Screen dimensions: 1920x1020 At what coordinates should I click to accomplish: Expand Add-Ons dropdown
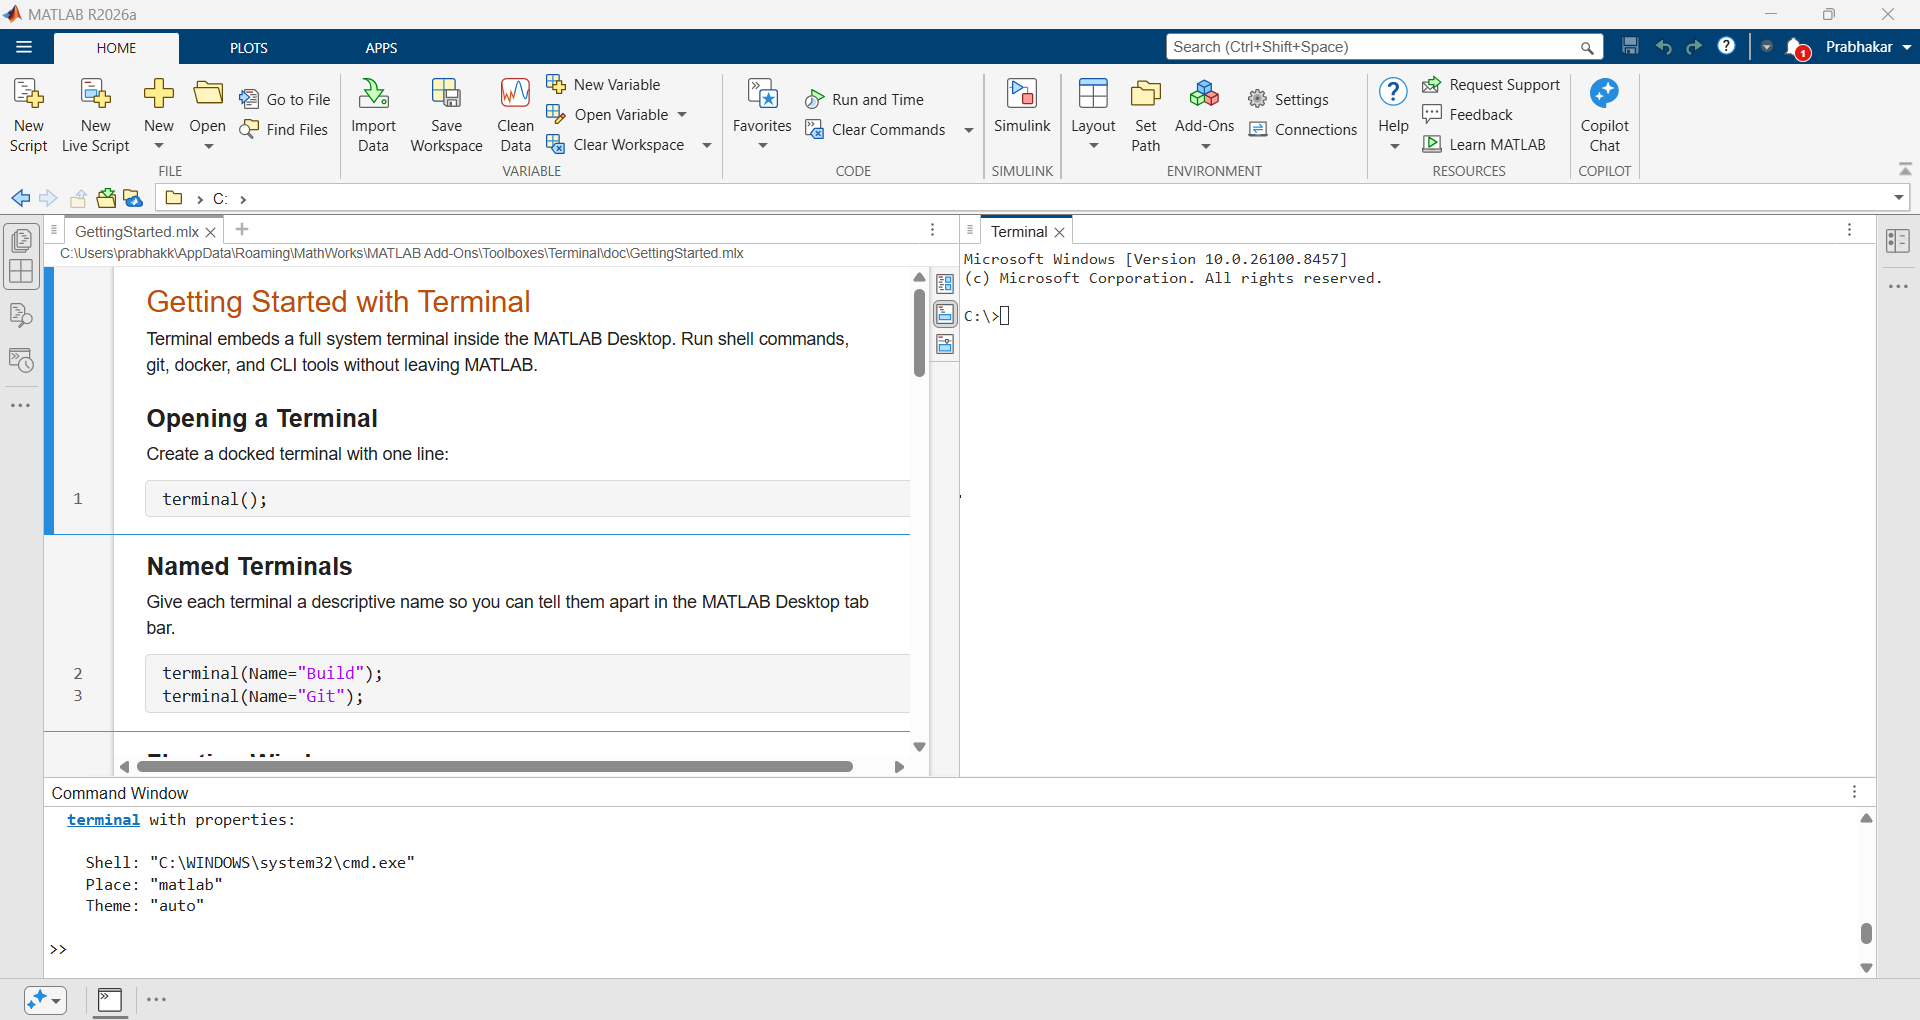tap(1205, 146)
